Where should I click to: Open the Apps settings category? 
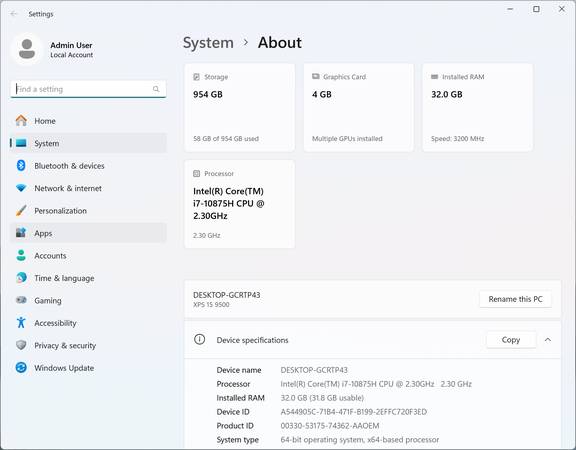point(88,233)
